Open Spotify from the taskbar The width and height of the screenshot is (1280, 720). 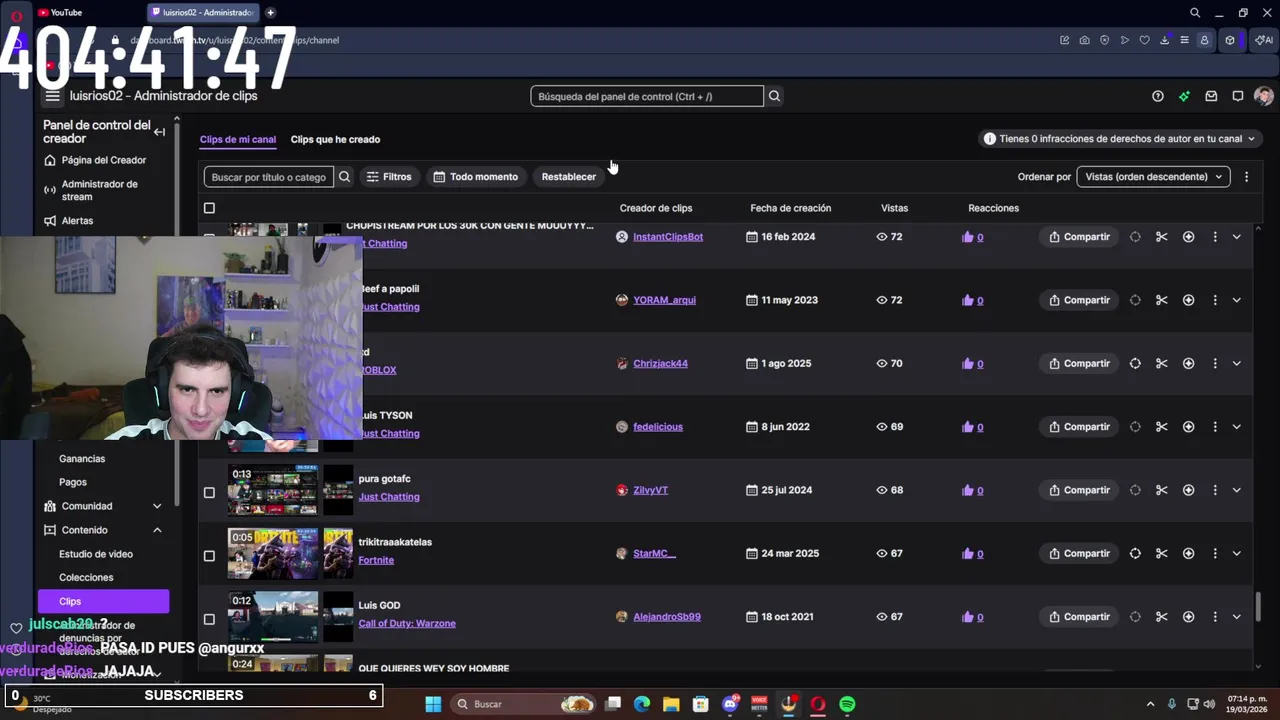(847, 704)
